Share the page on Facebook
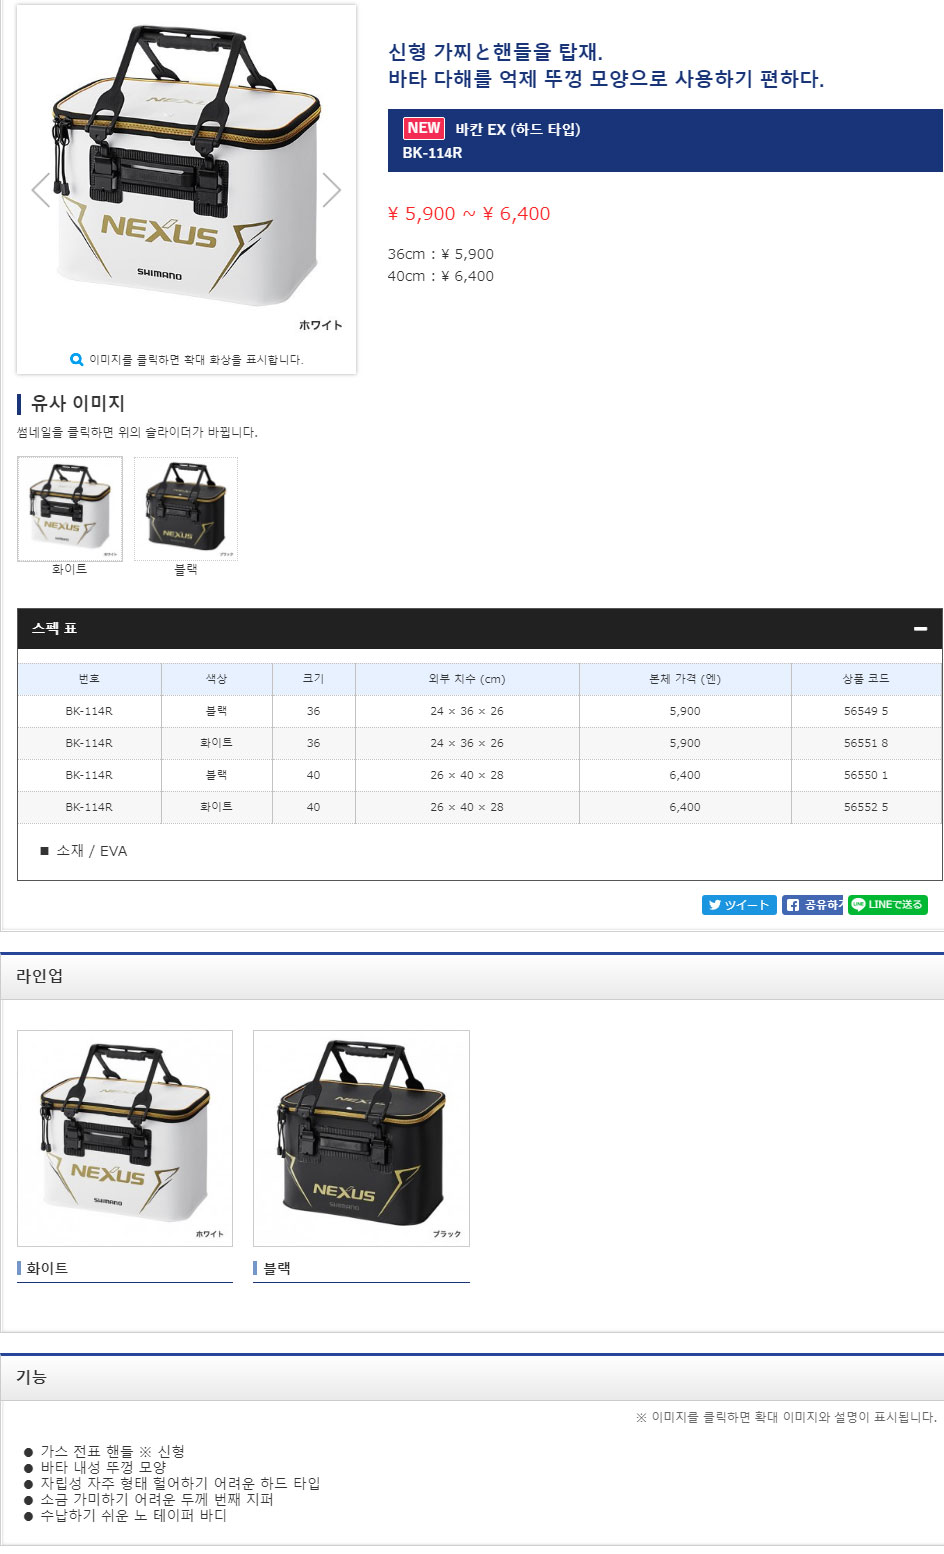The image size is (944, 1554). [812, 905]
